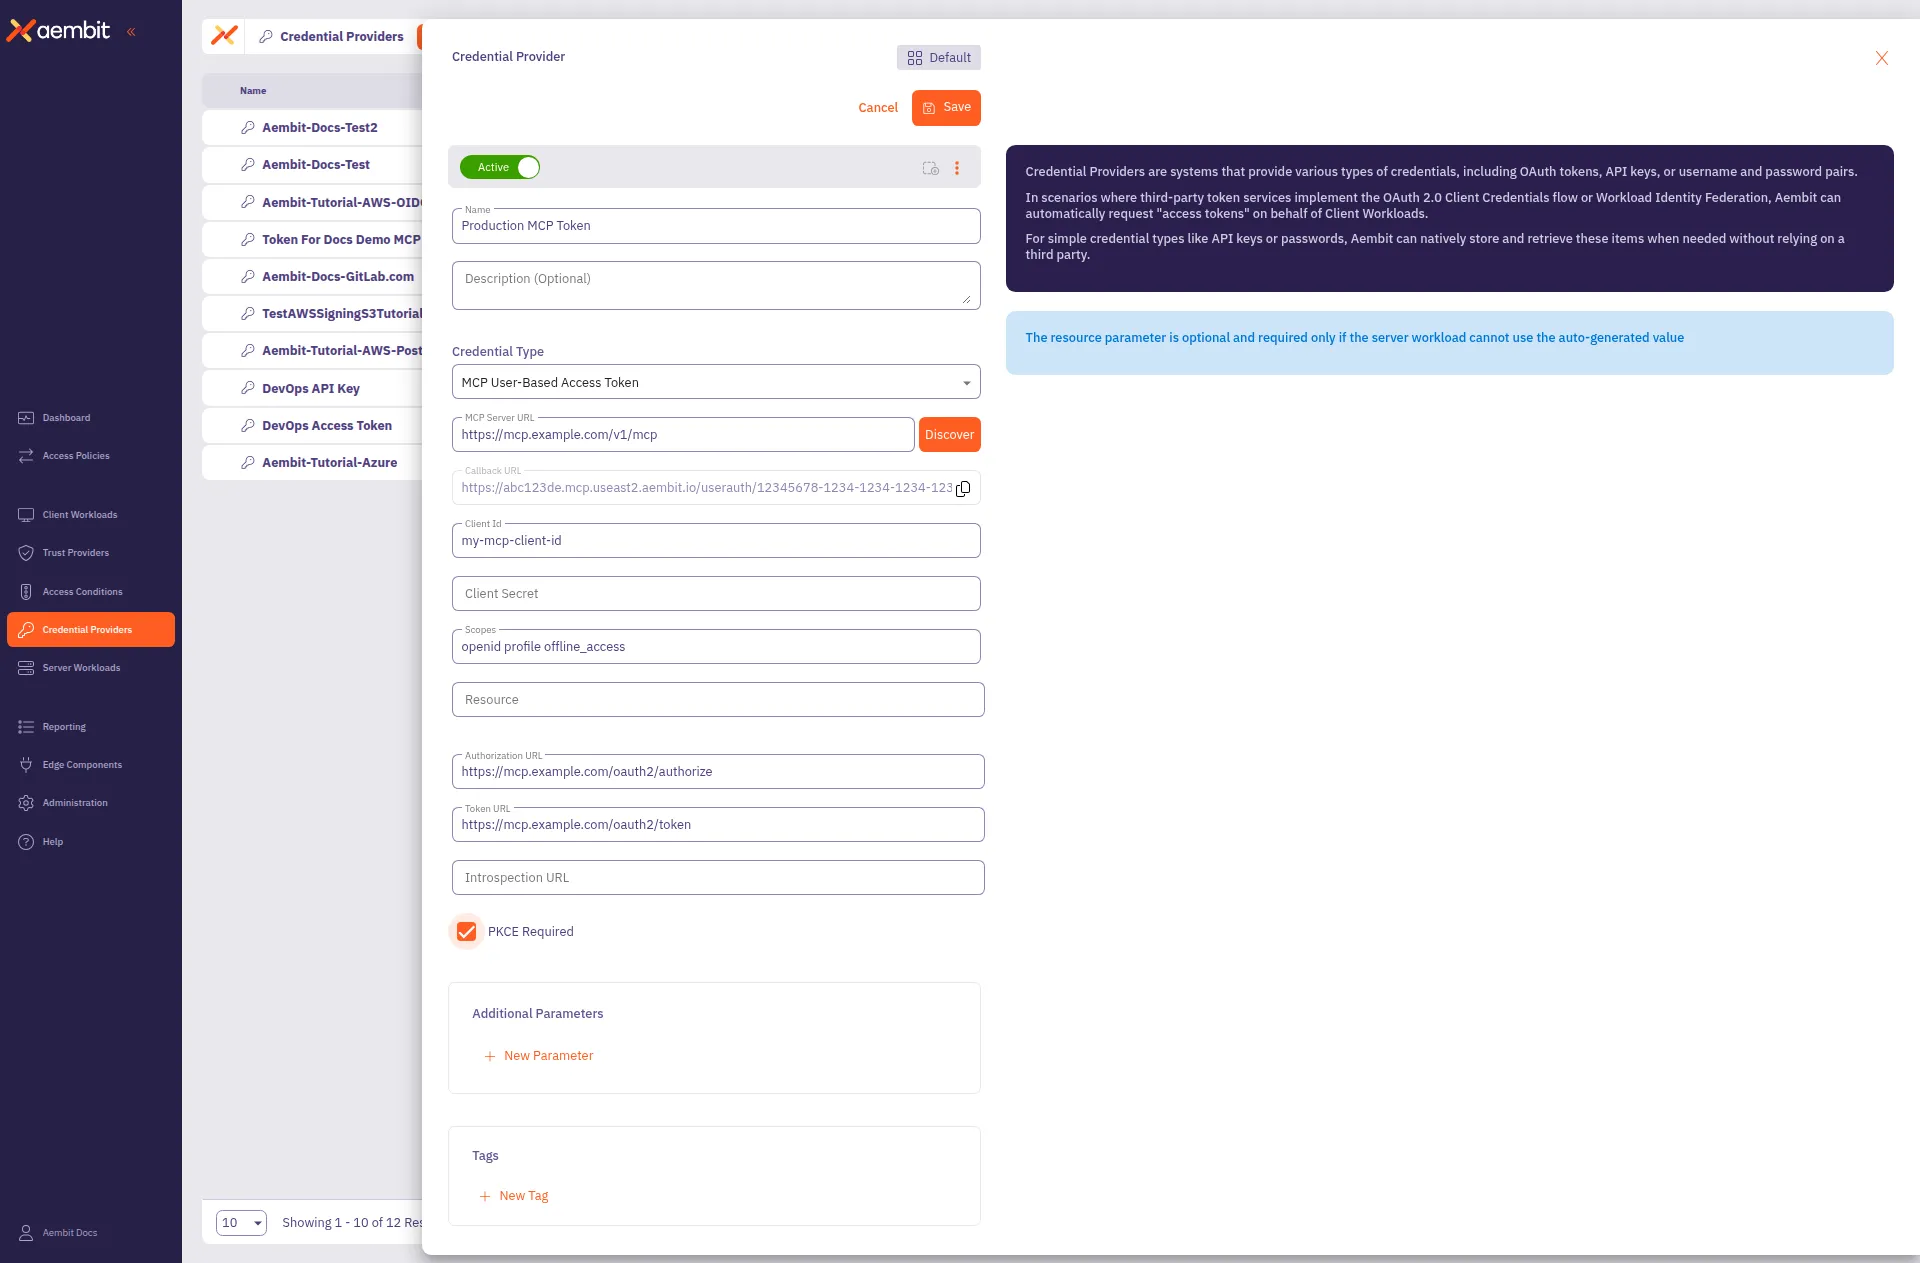This screenshot has width=1920, height=1263.
Task: Open the Help section in the sidebar
Action: pos(50,842)
